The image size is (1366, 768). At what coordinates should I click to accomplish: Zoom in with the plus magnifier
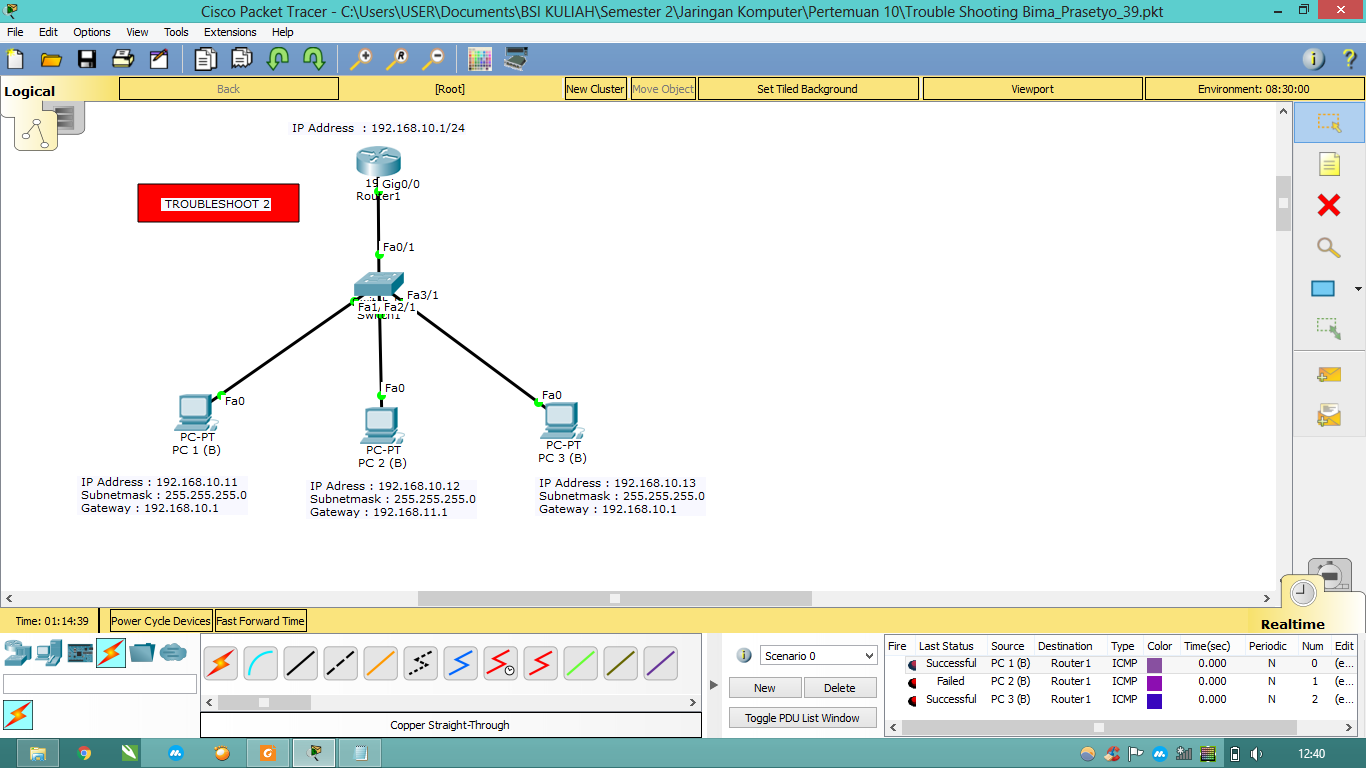(x=360, y=59)
